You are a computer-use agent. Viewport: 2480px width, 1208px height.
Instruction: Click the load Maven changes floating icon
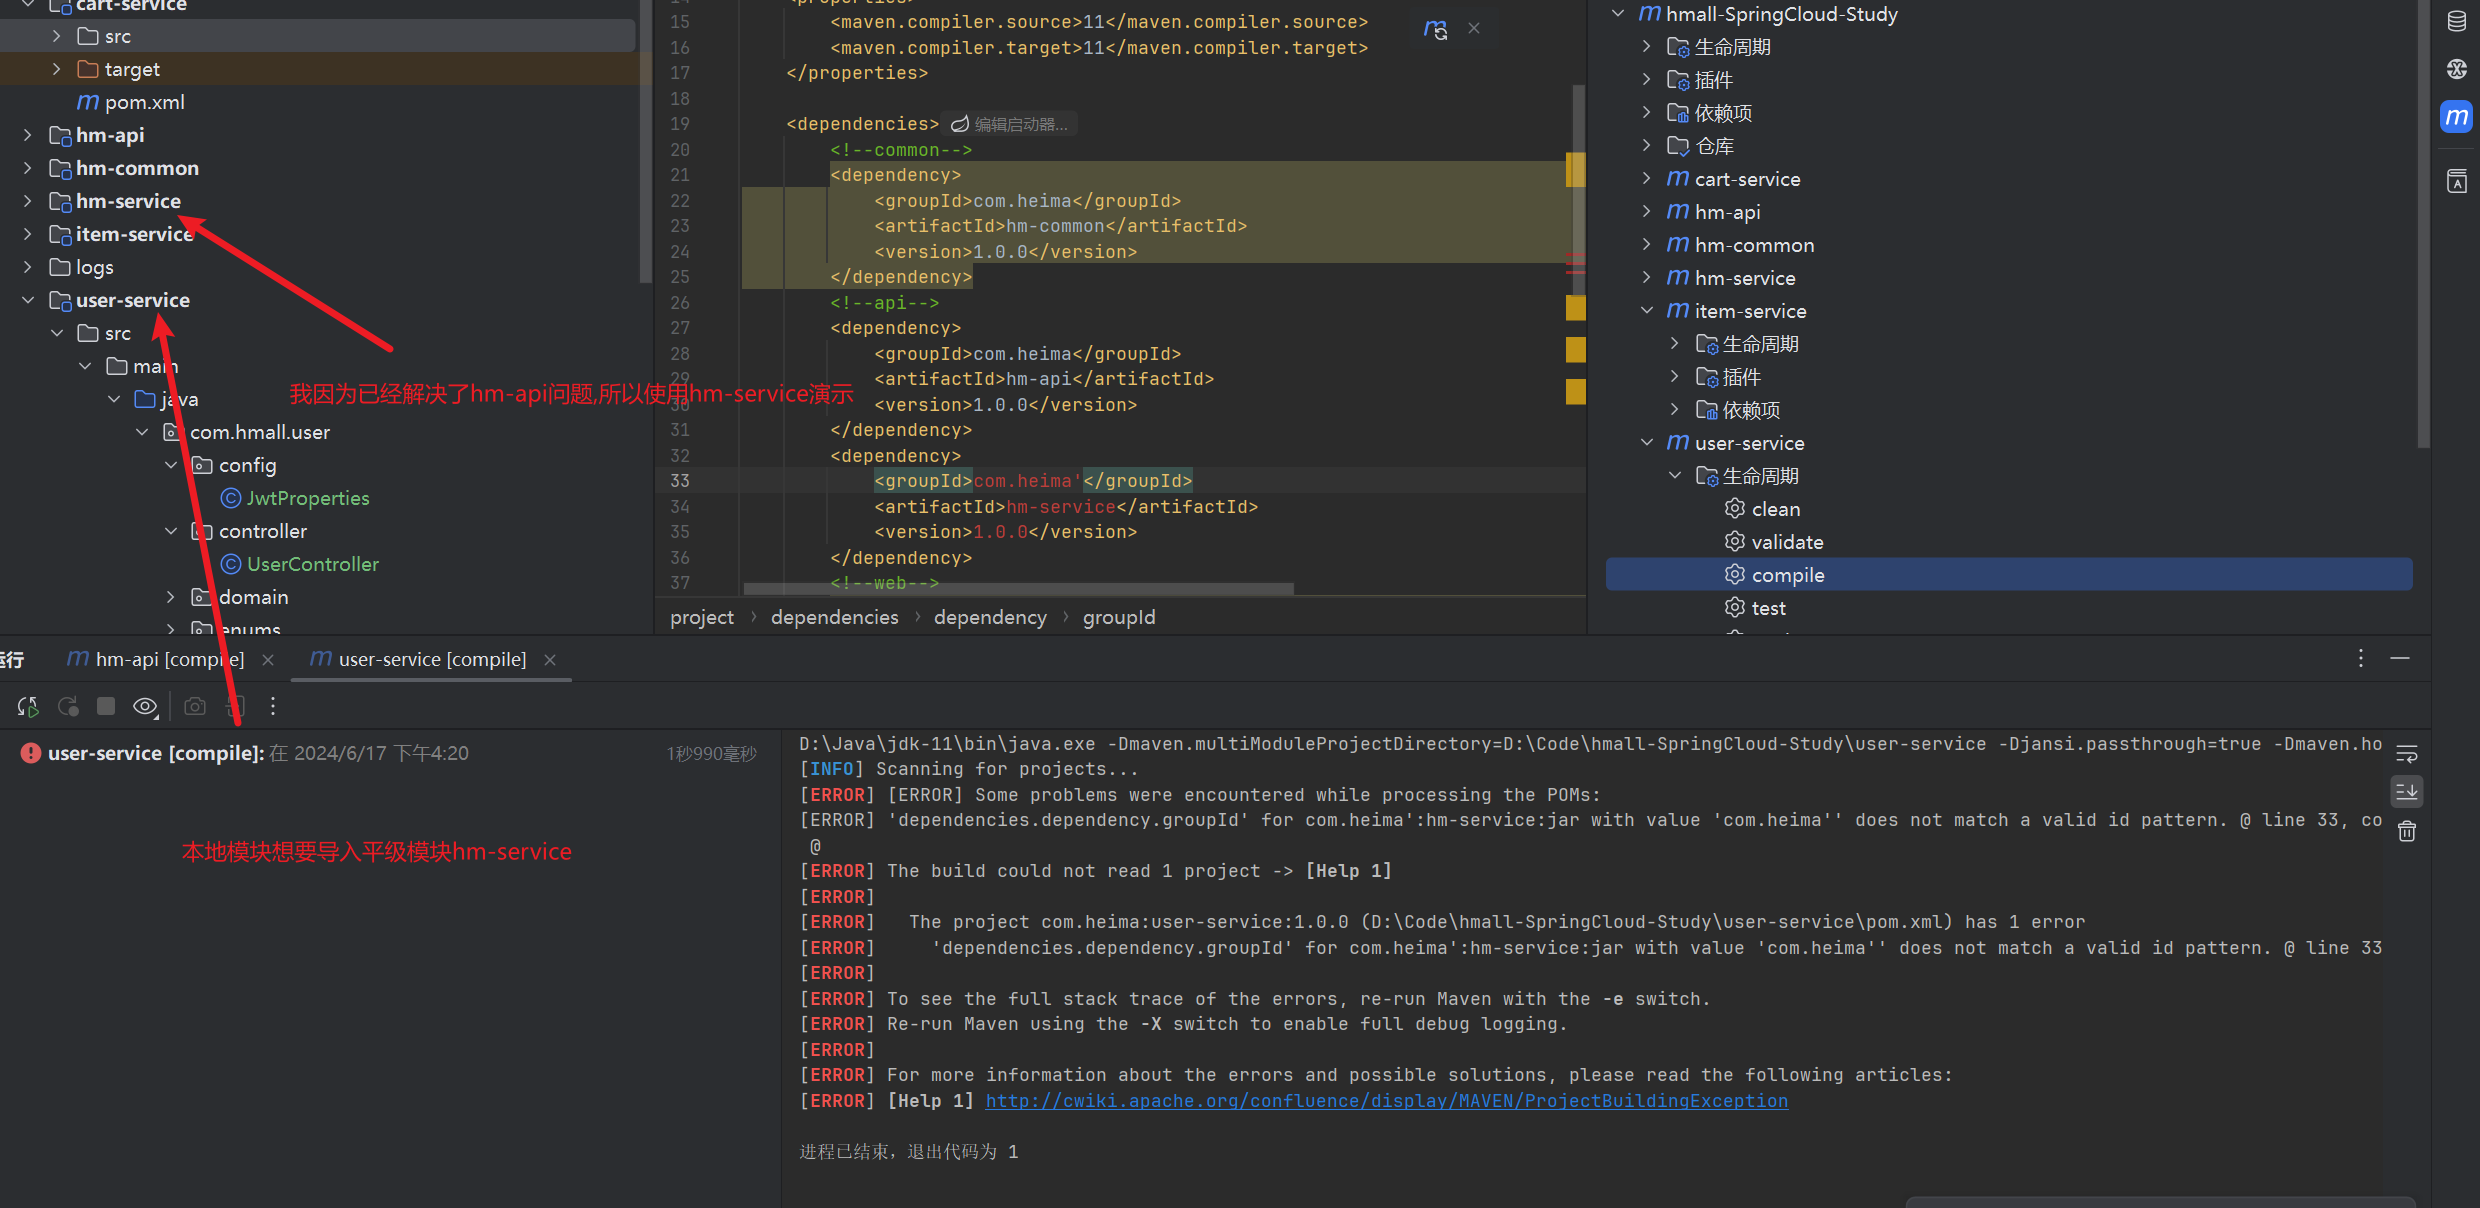(1435, 29)
